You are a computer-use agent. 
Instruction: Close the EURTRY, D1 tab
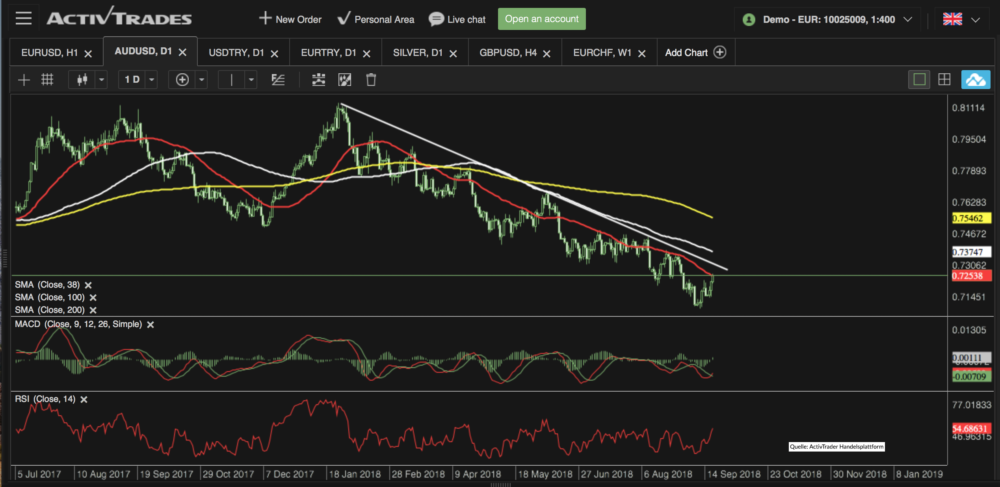(x=366, y=54)
